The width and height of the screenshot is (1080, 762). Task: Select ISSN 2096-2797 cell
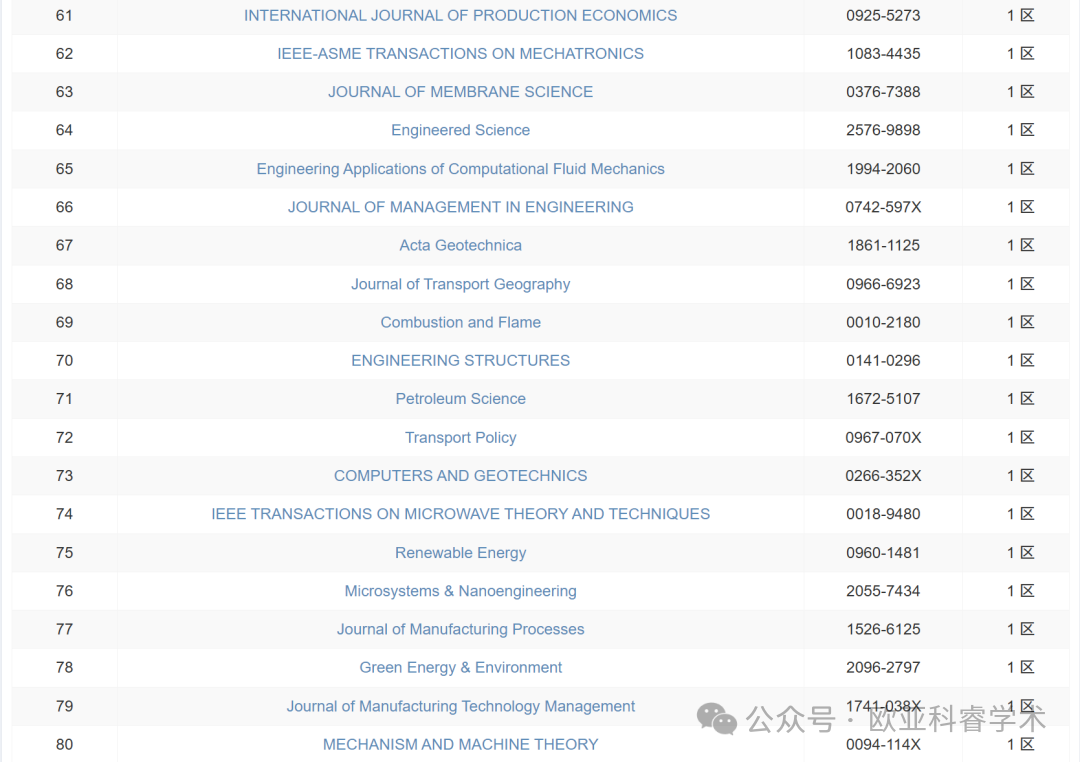[883, 668]
